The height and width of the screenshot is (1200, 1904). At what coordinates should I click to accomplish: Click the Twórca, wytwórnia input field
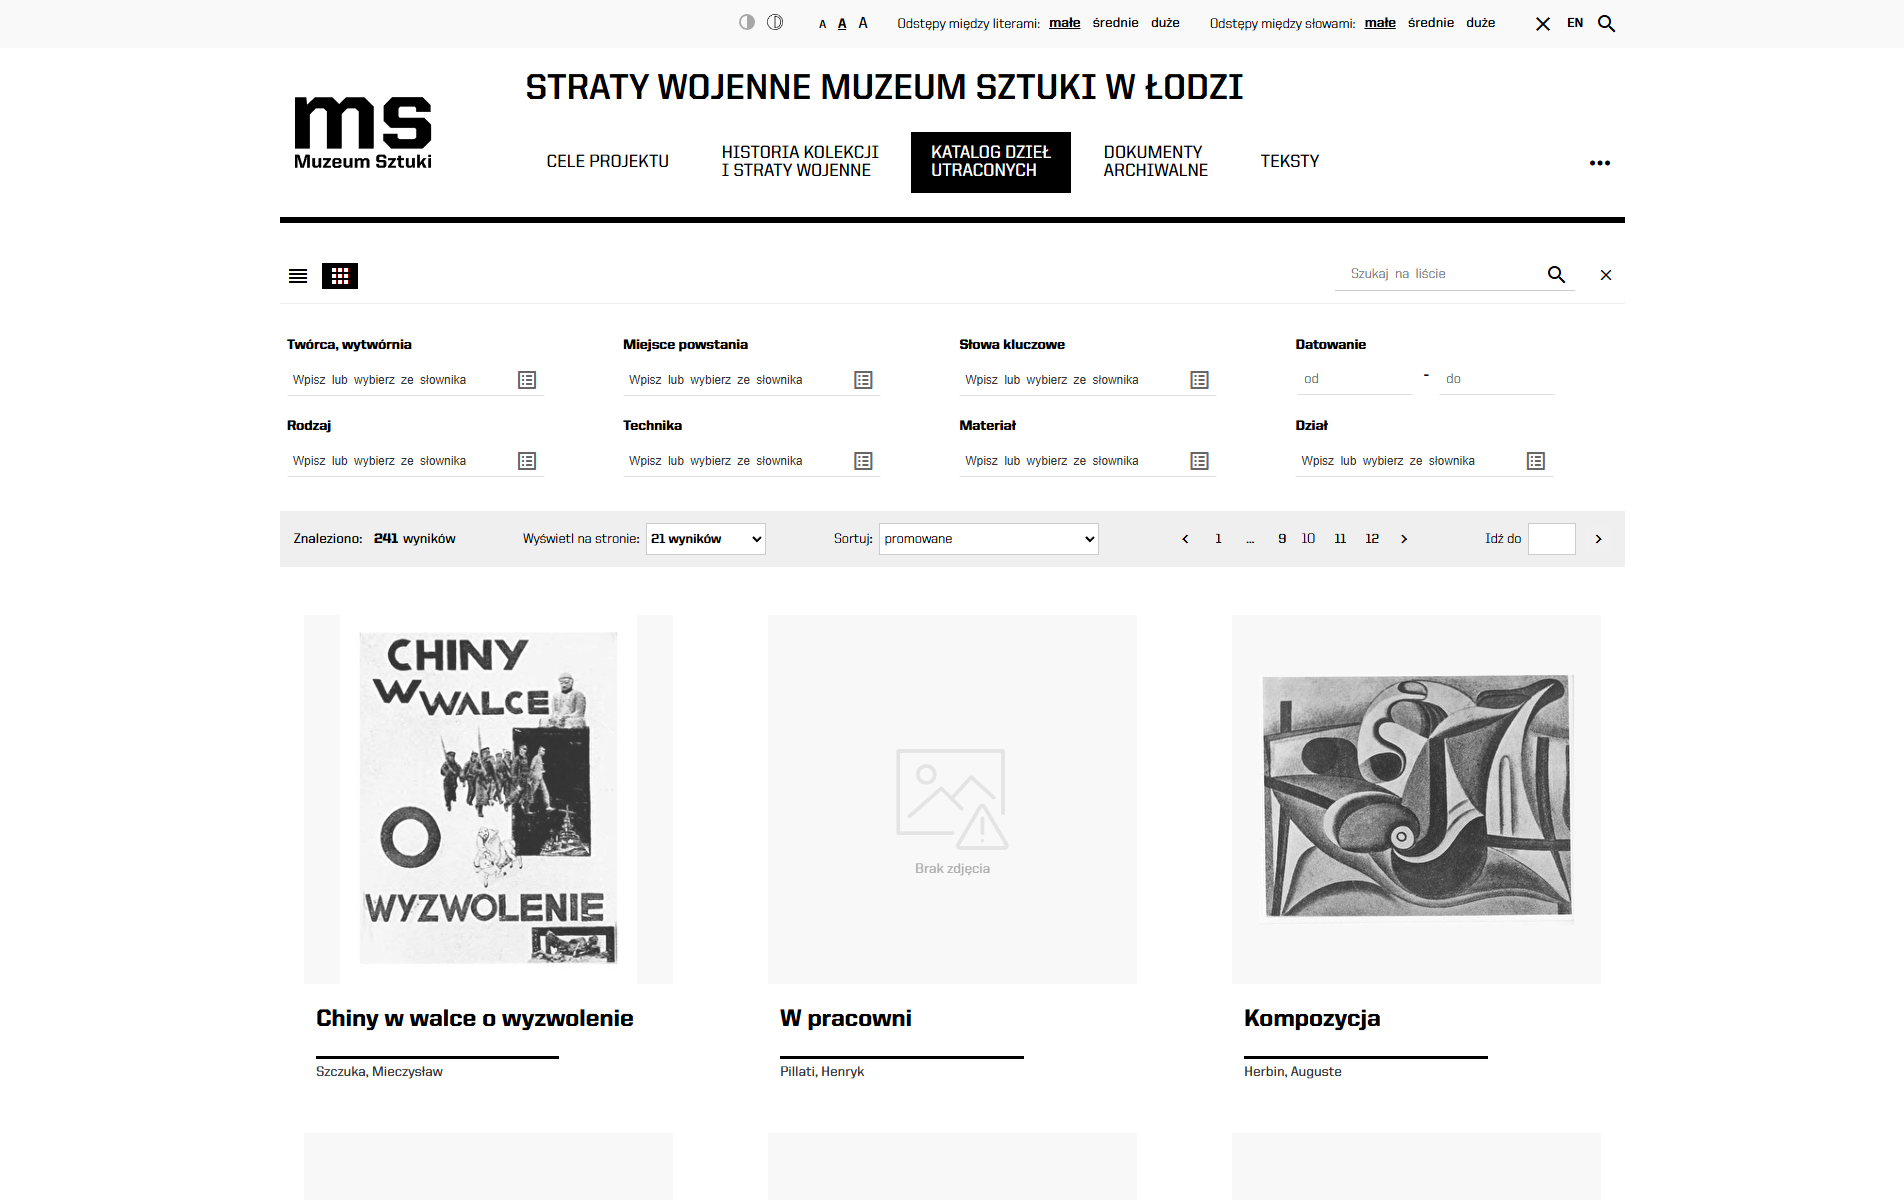[400, 380]
